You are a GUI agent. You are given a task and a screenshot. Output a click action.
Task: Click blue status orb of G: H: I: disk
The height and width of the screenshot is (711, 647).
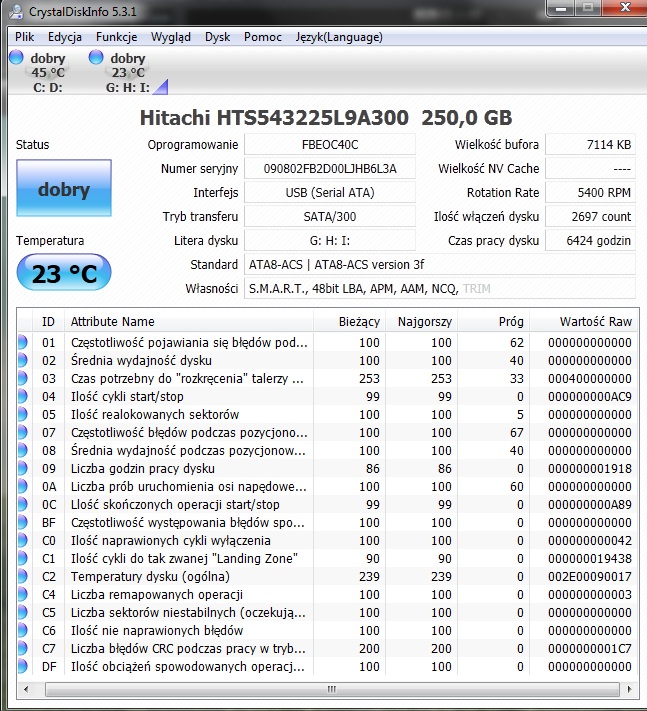coord(96,57)
